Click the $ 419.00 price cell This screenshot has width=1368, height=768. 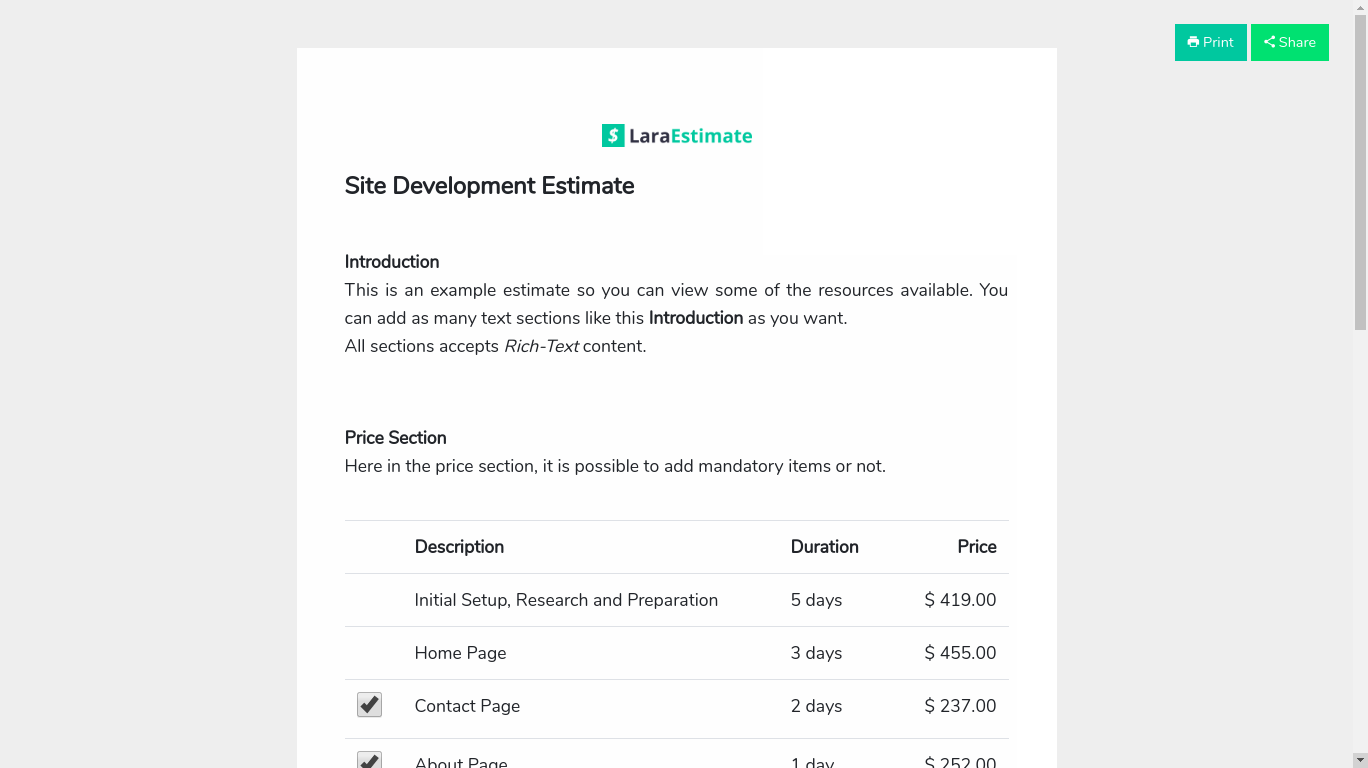(960, 599)
